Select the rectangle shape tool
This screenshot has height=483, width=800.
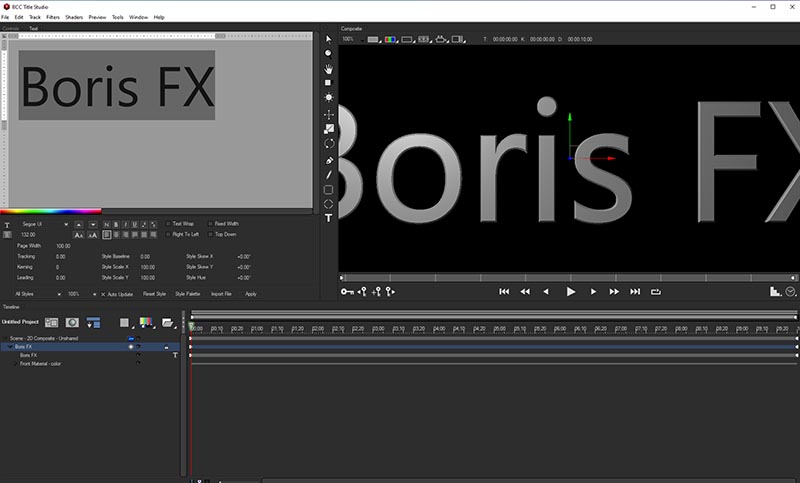329,190
